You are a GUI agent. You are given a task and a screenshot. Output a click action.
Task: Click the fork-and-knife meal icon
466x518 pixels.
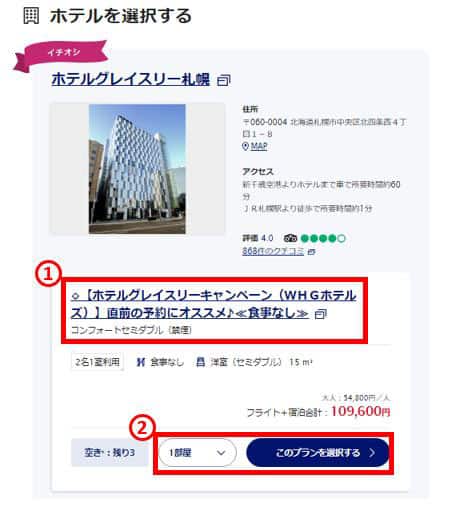(141, 362)
